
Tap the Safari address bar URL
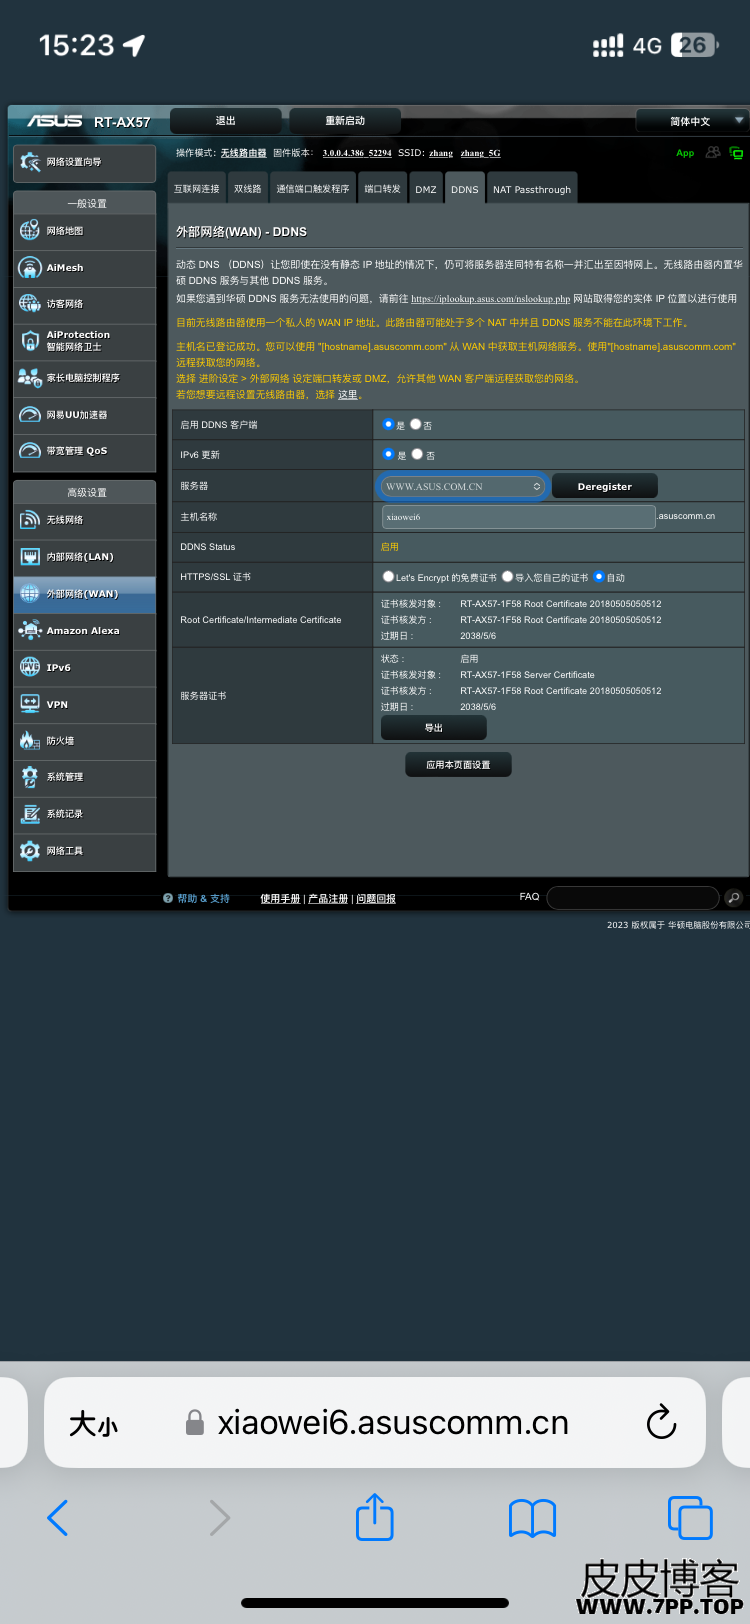[x=393, y=1423]
